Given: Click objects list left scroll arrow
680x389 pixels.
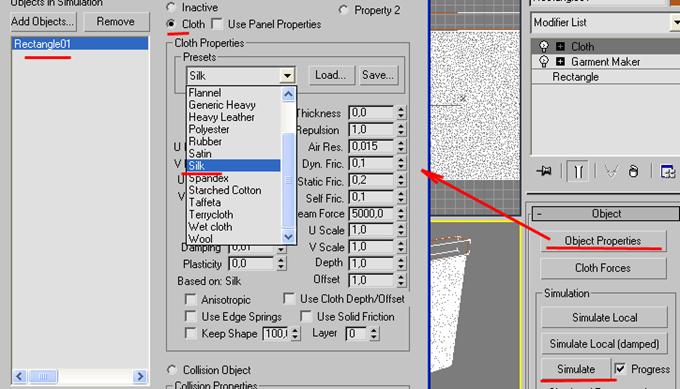Looking at the screenshot, I should pyautogui.click(x=20, y=376).
